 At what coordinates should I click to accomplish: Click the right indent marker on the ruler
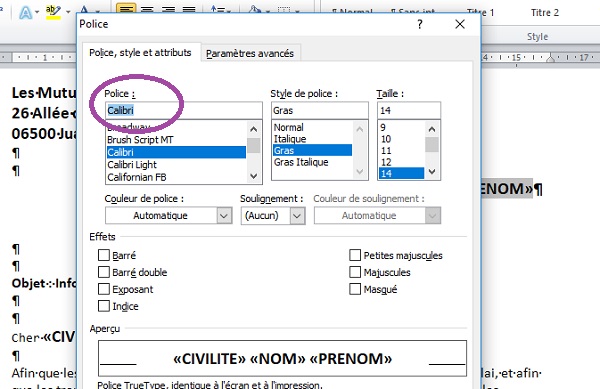click(551, 59)
